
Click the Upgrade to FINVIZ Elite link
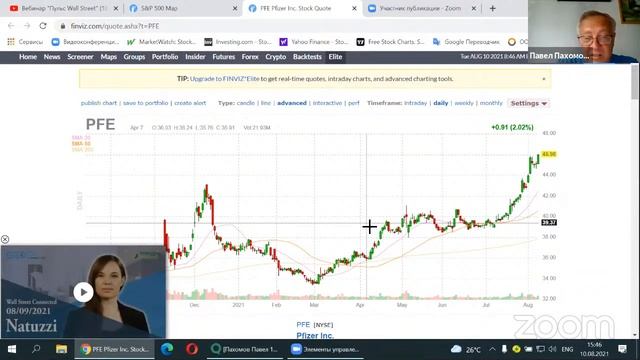(x=224, y=79)
